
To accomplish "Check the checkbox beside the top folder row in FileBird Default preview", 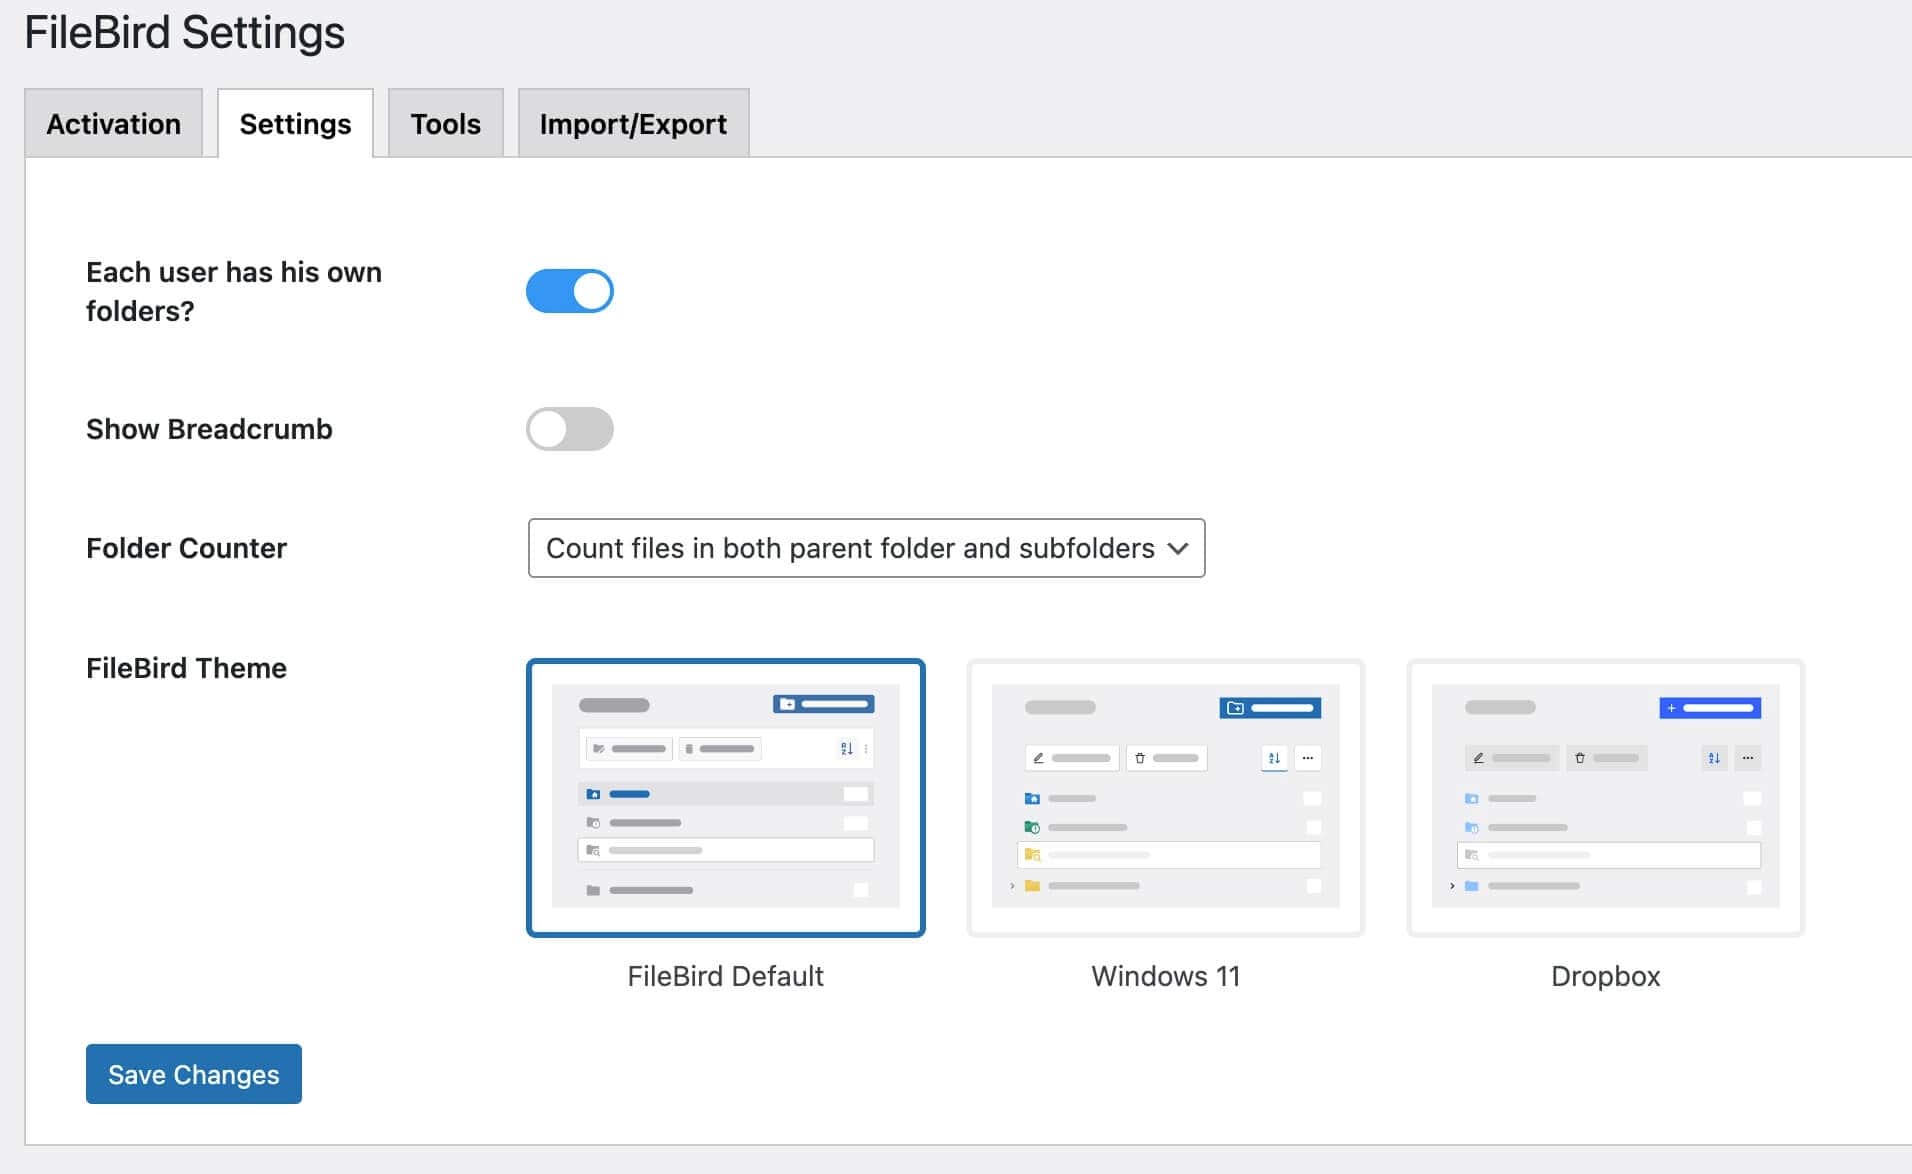I will tap(856, 794).
